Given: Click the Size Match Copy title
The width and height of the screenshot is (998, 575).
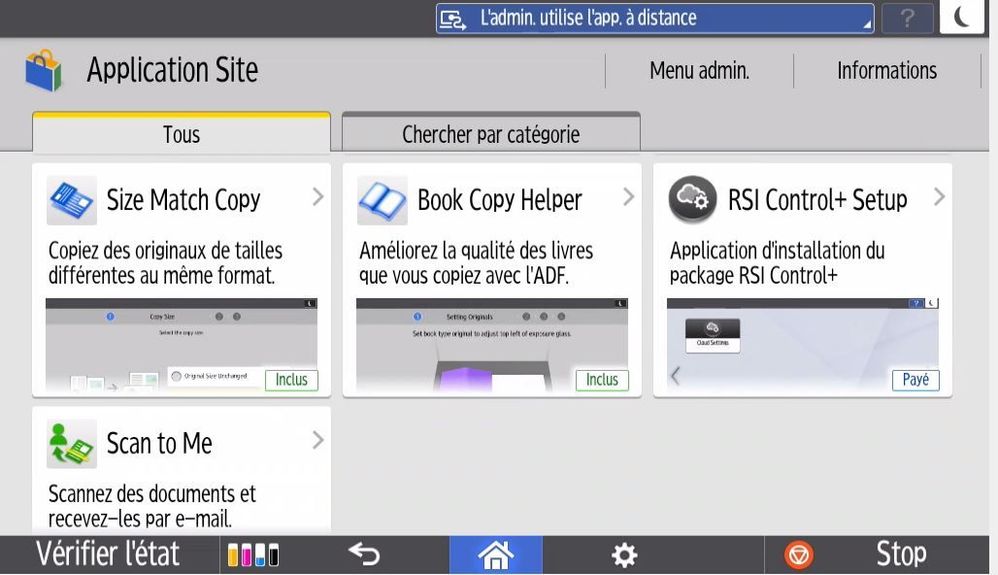Looking at the screenshot, I should (x=183, y=200).
